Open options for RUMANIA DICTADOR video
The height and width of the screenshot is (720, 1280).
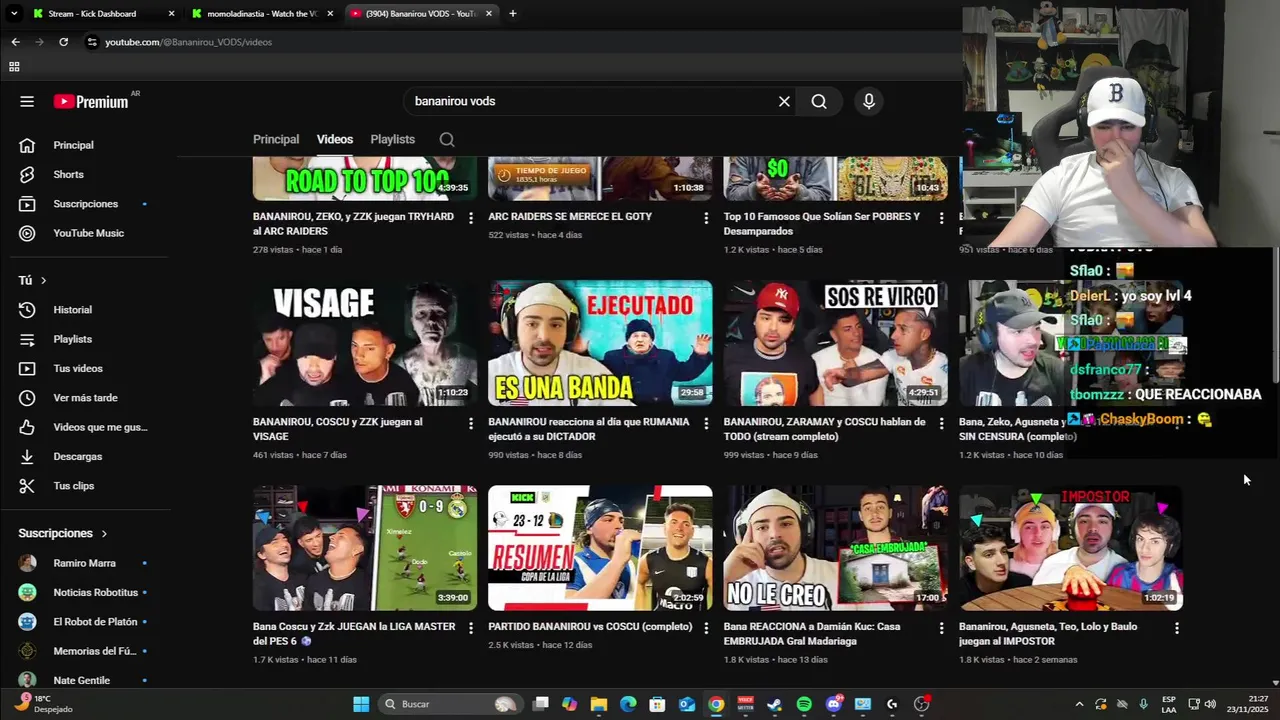(706, 424)
